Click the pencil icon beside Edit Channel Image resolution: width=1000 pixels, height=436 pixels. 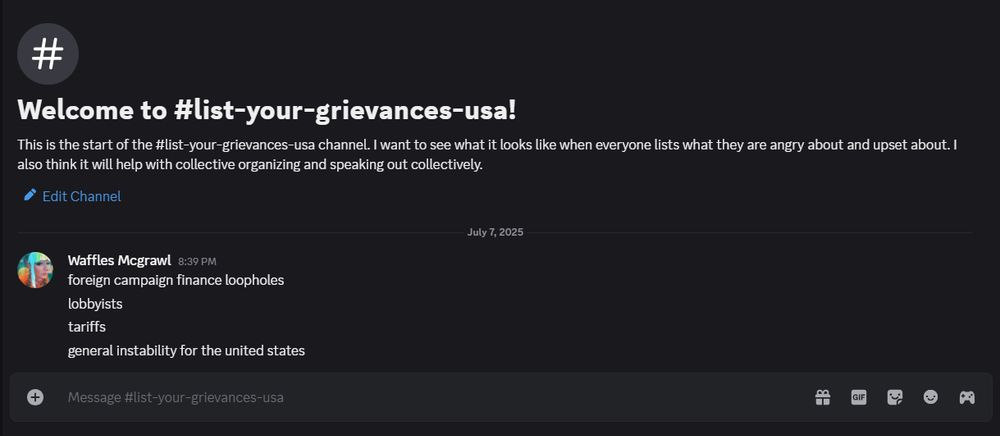pyautogui.click(x=30, y=195)
